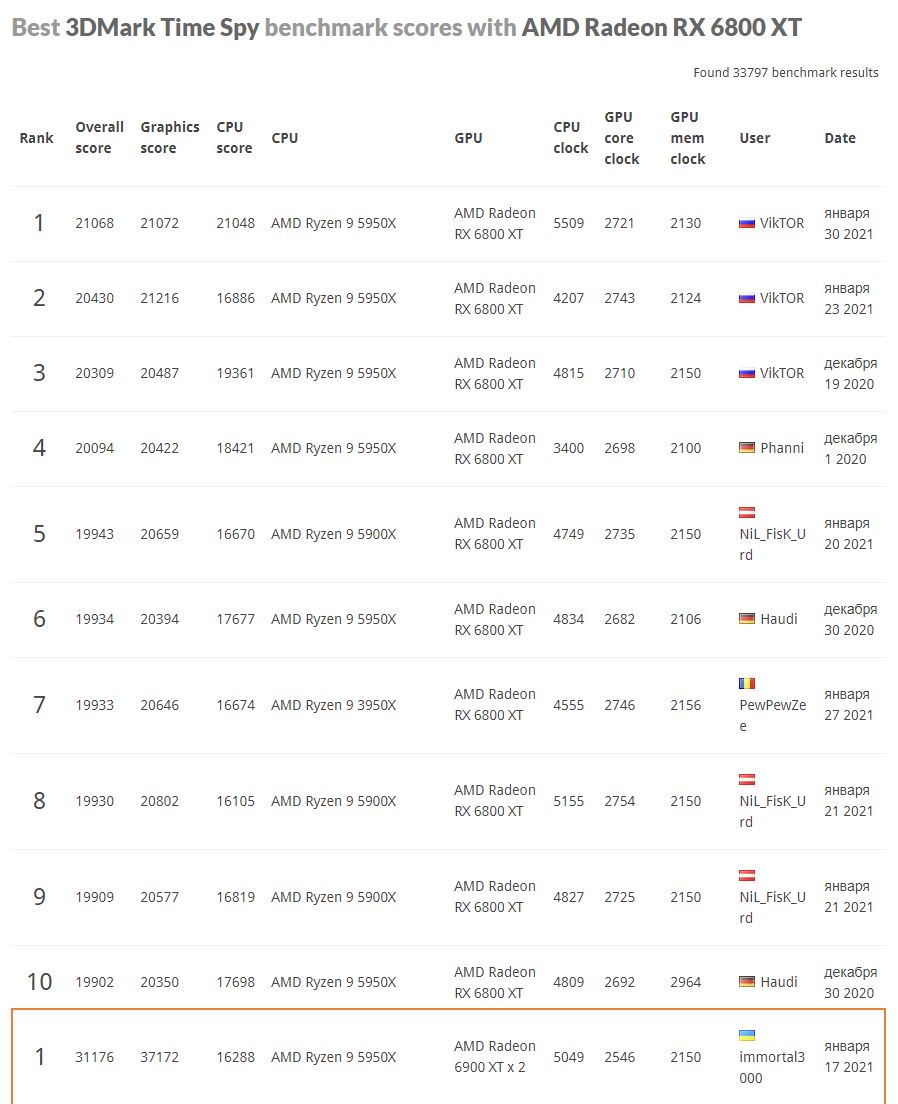Click the Austrian flag in the rank 5 row

(x=747, y=513)
